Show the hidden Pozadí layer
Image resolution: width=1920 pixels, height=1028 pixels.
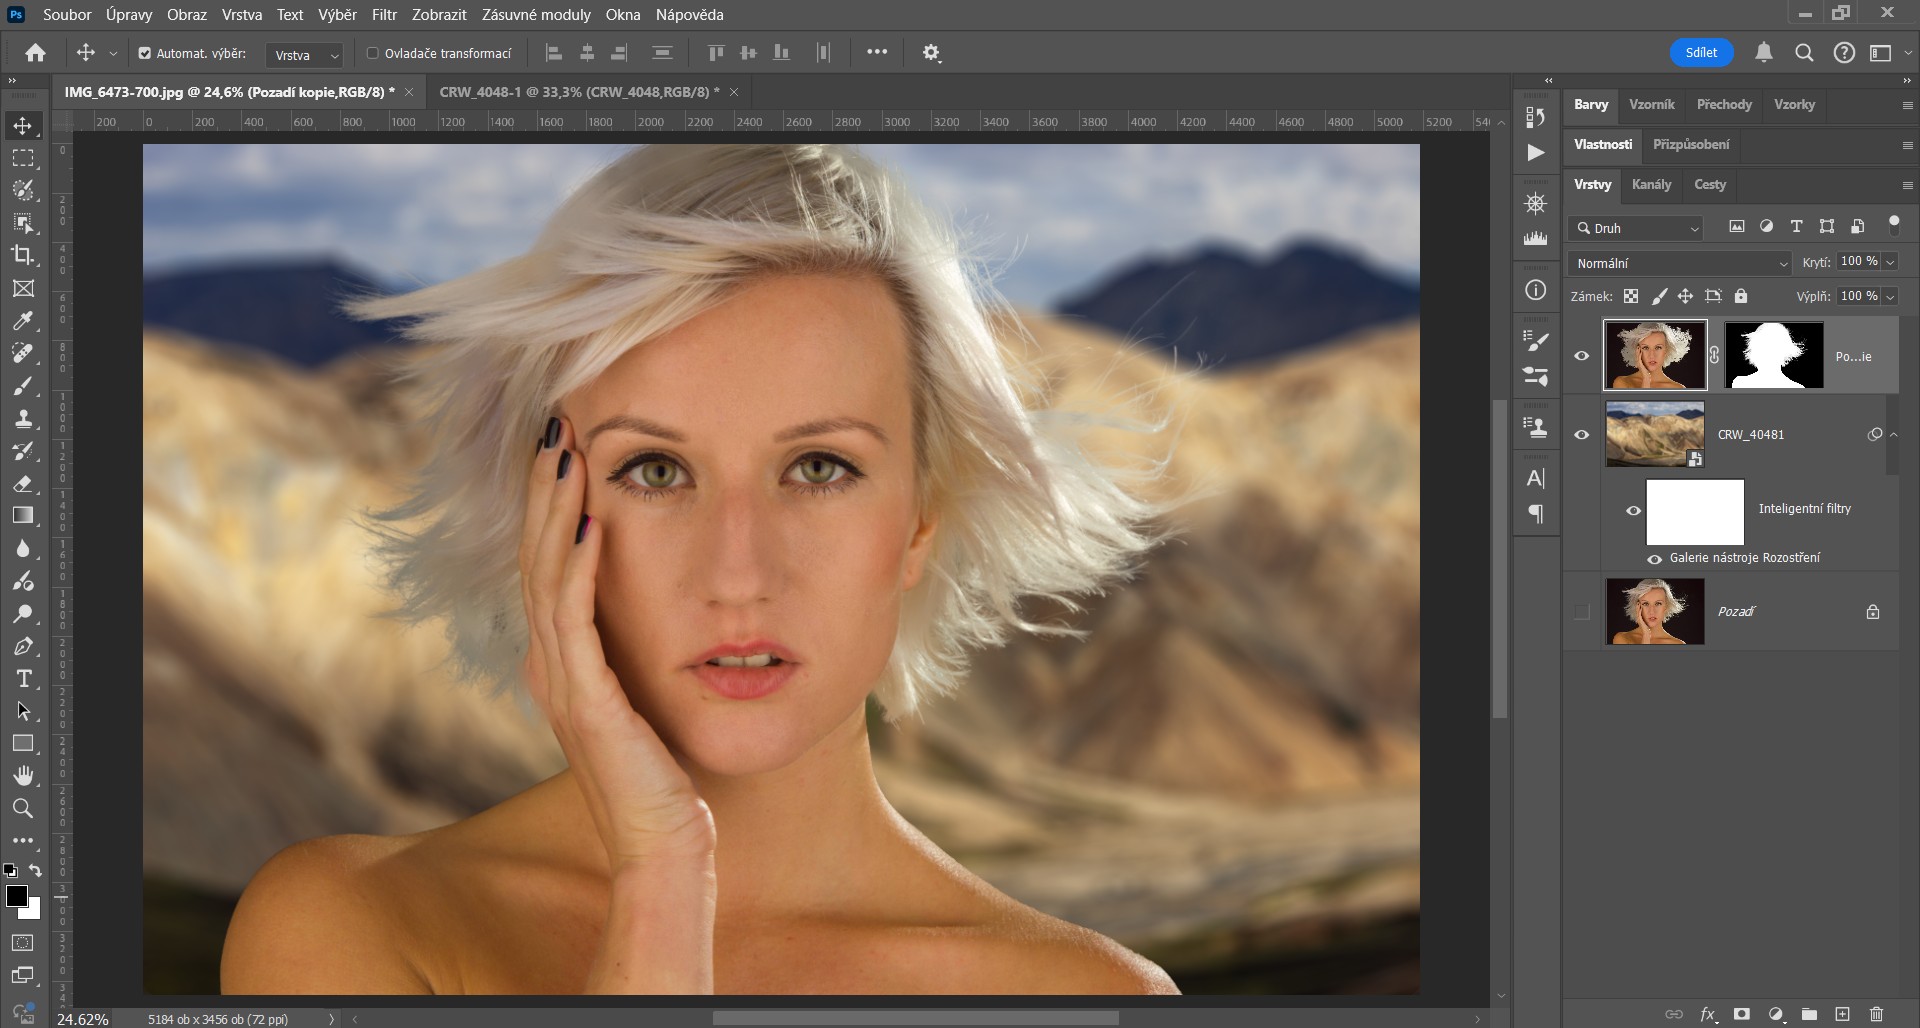point(1581,612)
